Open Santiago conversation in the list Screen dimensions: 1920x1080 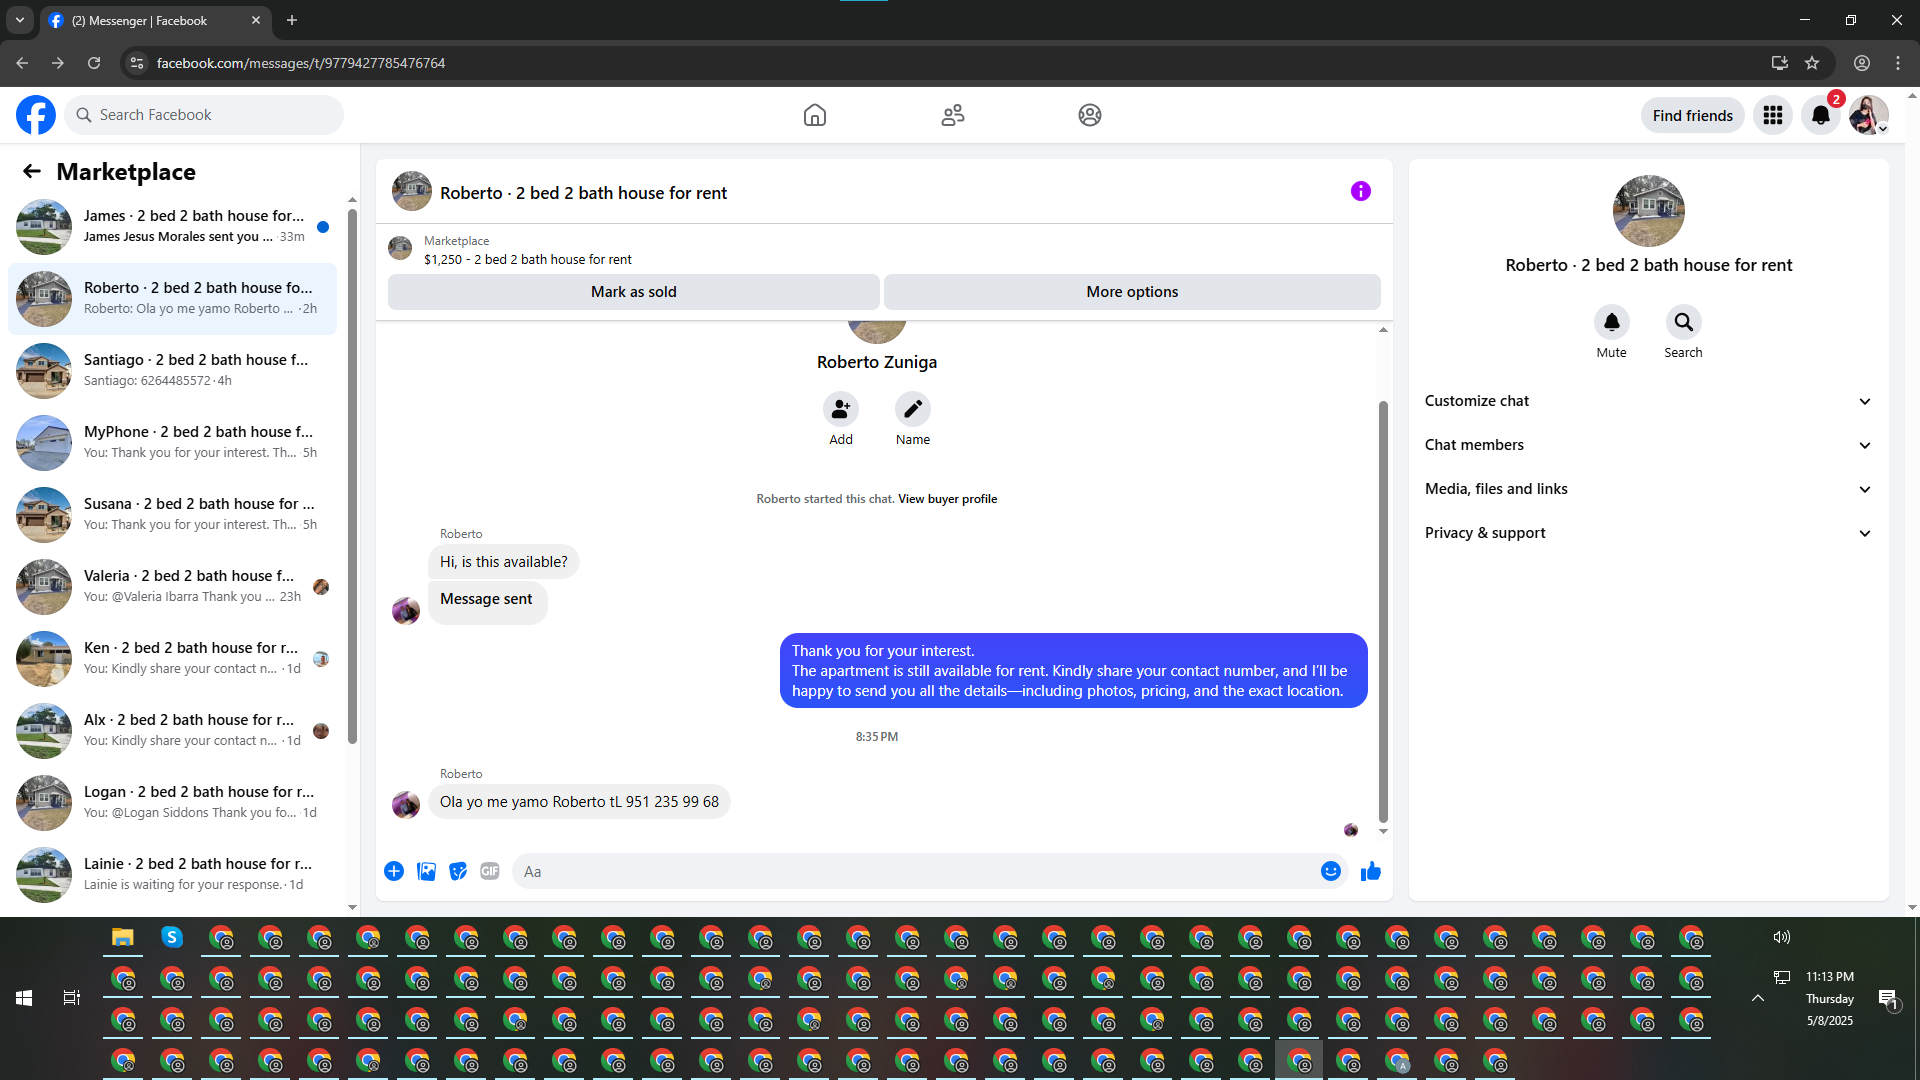(x=172, y=371)
